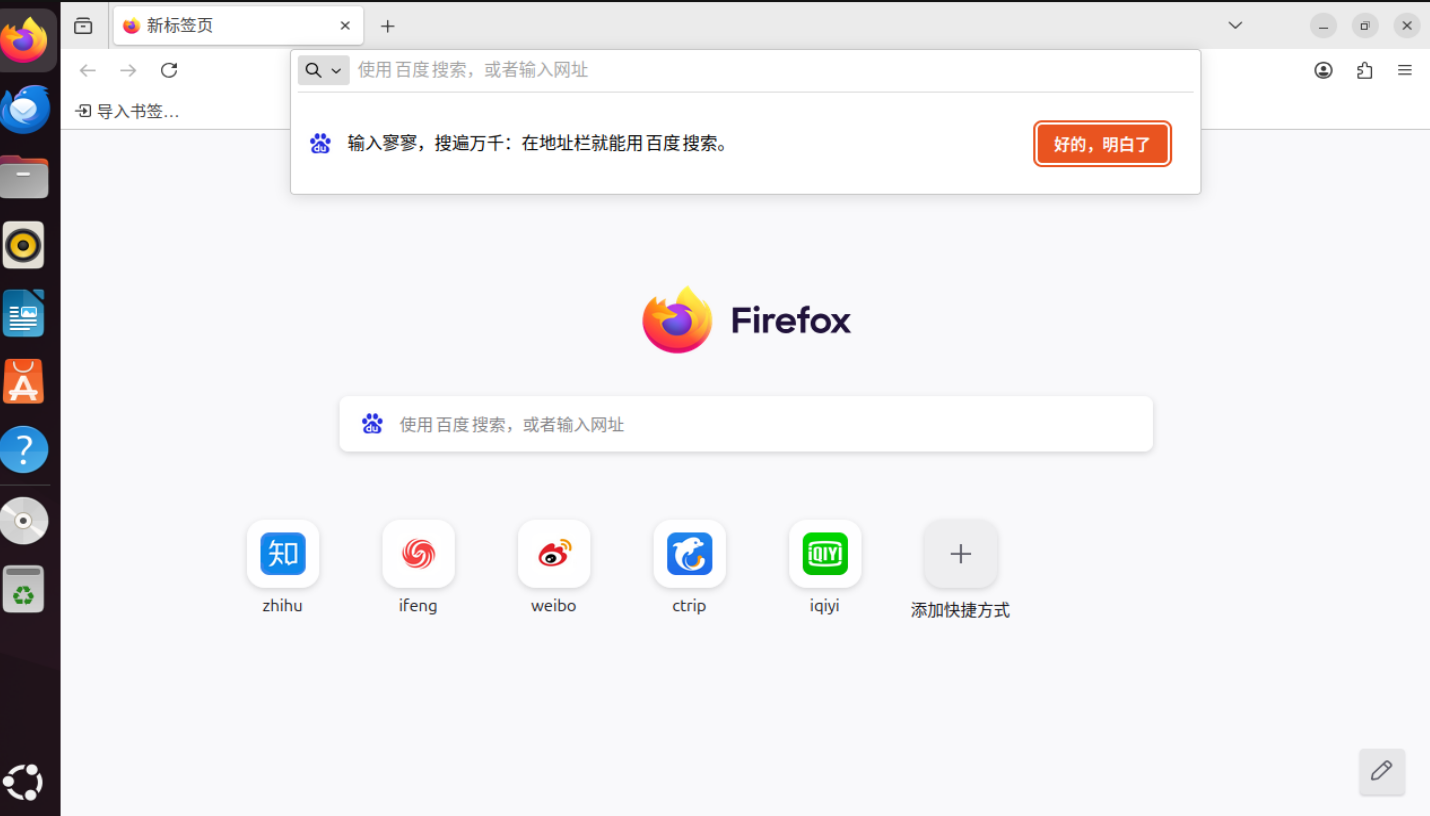The height and width of the screenshot is (816, 1430).
Task: Launch LibreOffice Writer from the dock
Action: pyautogui.click(x=24, y=313)
